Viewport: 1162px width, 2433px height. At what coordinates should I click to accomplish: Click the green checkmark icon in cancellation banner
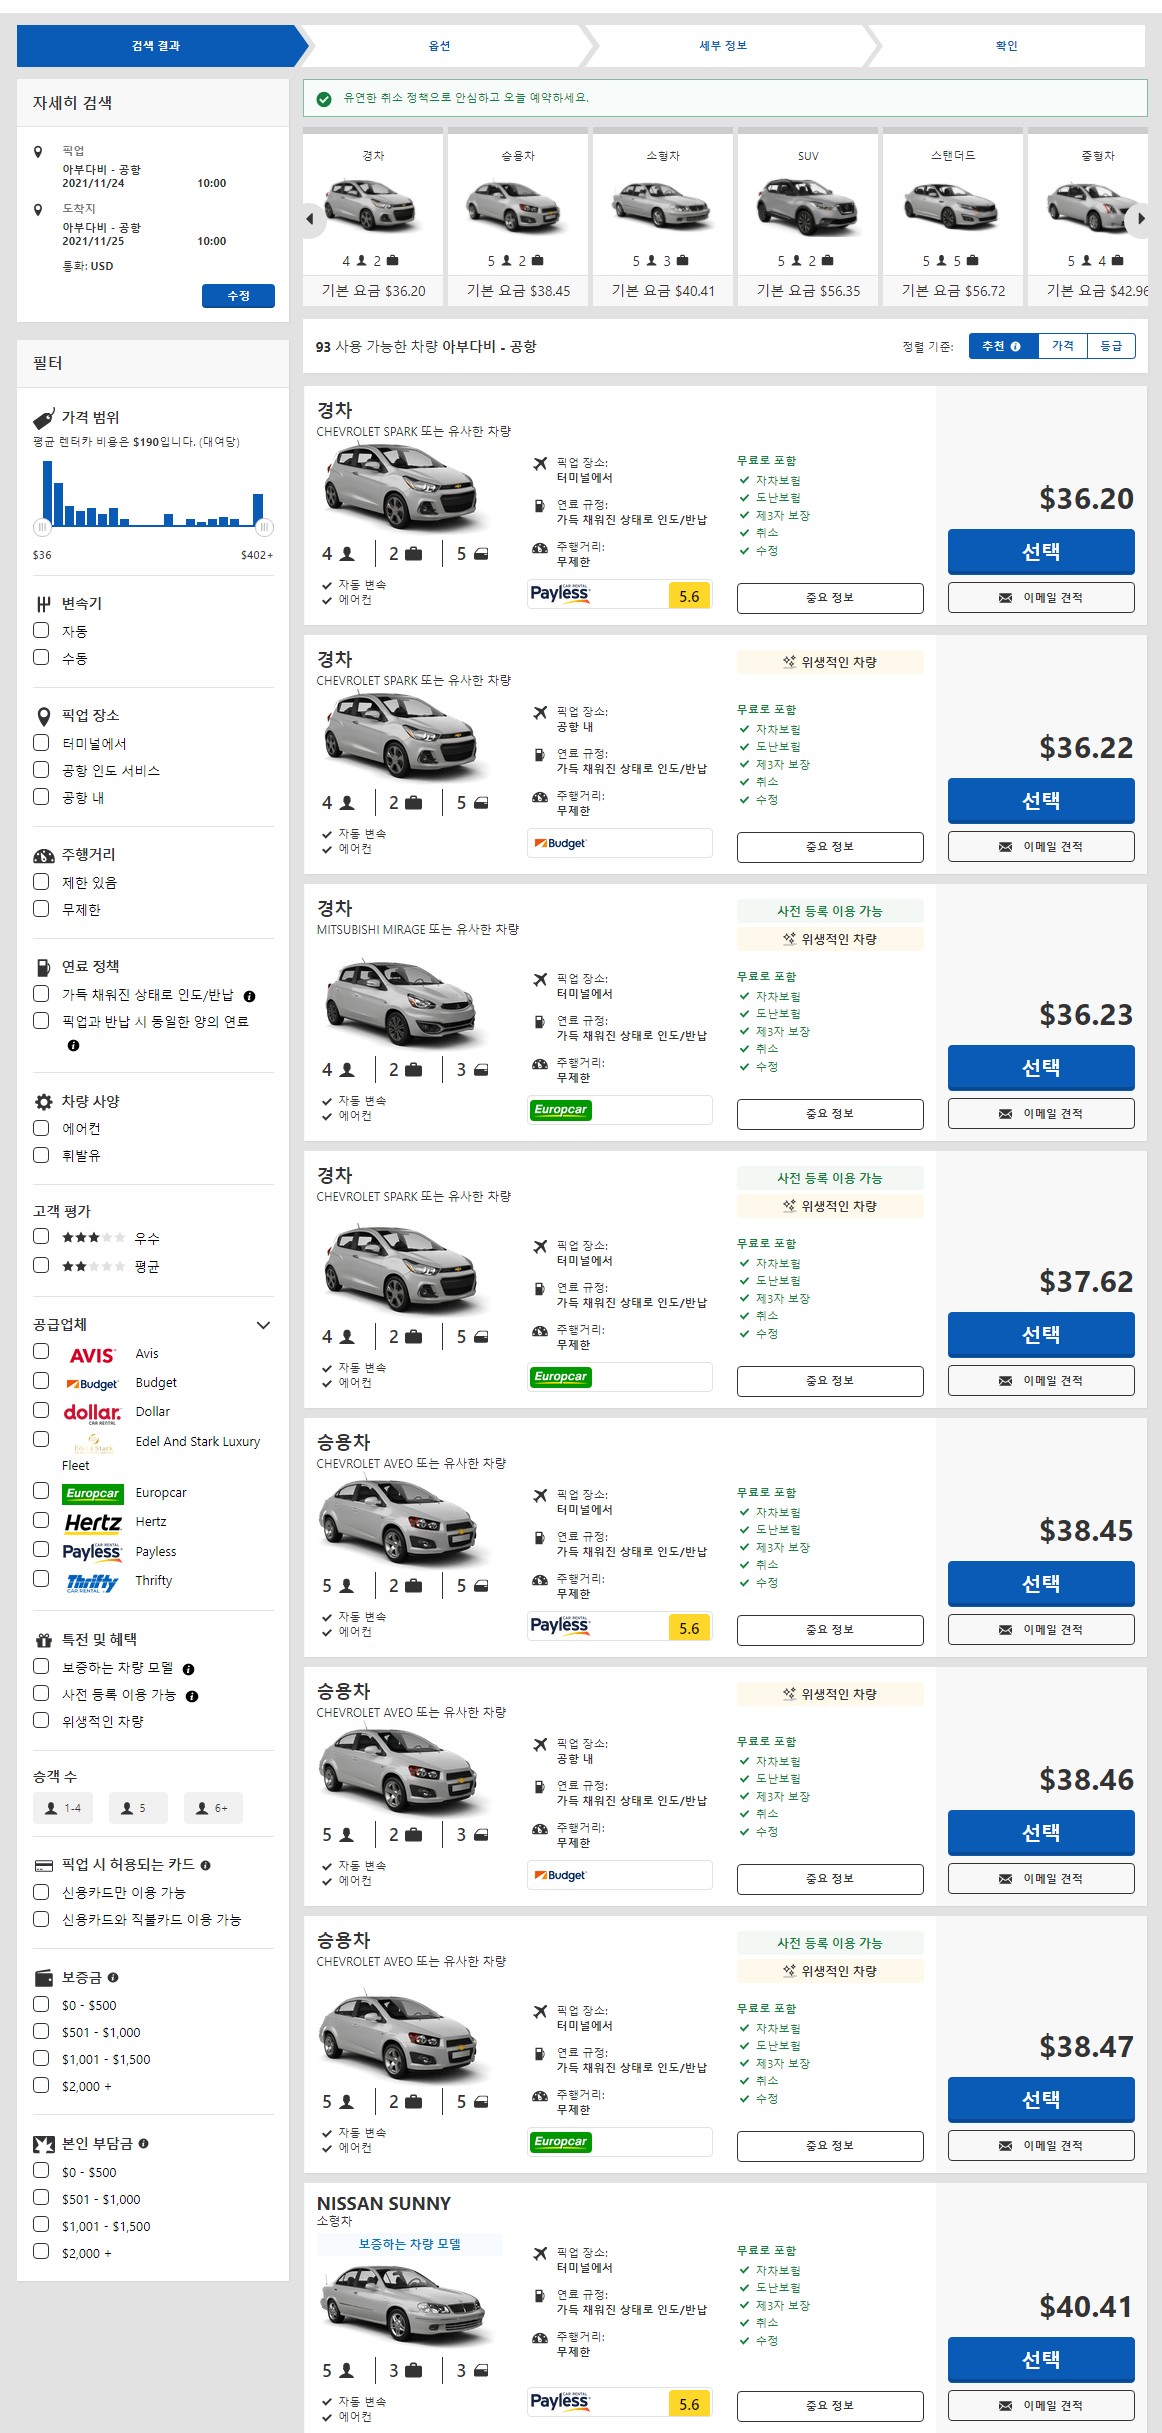pyautogui.click(x=324, y=99)
